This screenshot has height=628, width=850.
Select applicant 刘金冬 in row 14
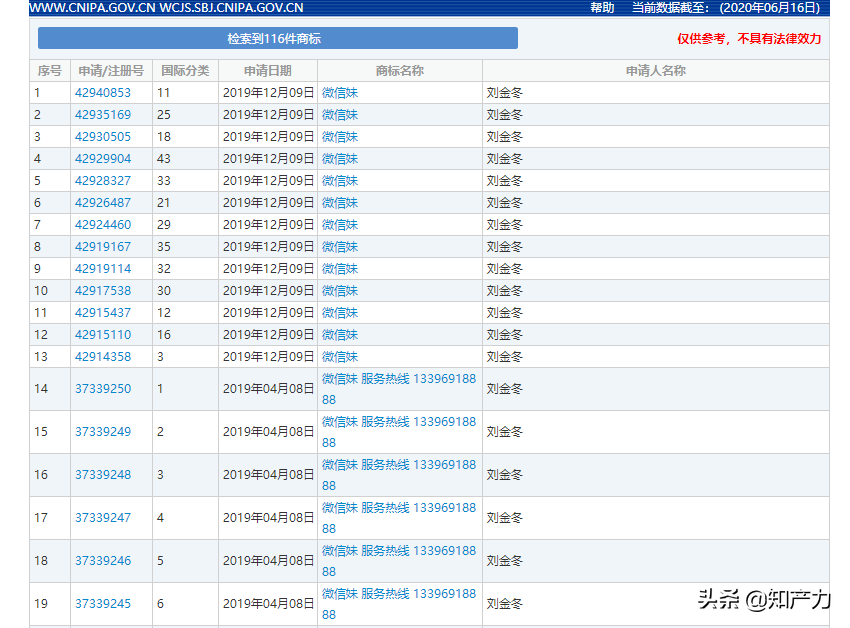point(505,389)
